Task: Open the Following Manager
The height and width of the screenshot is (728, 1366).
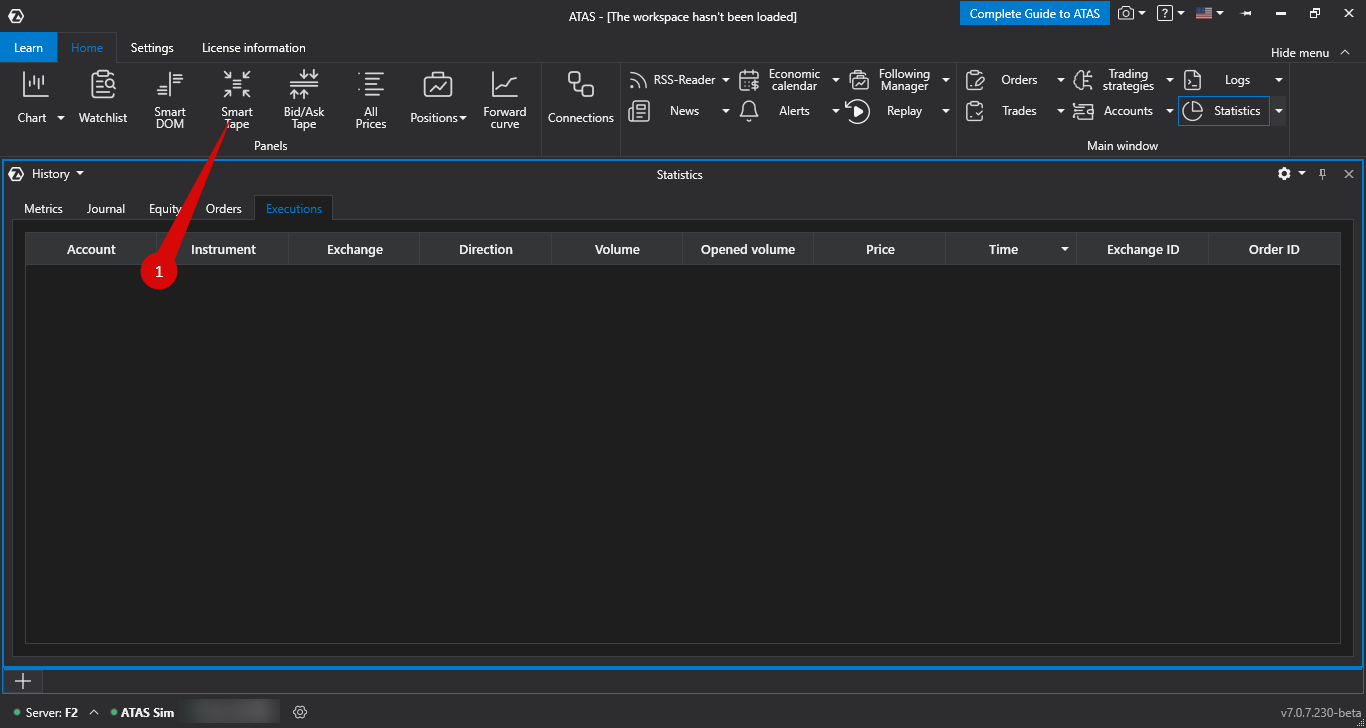Action: coord(892,80)
